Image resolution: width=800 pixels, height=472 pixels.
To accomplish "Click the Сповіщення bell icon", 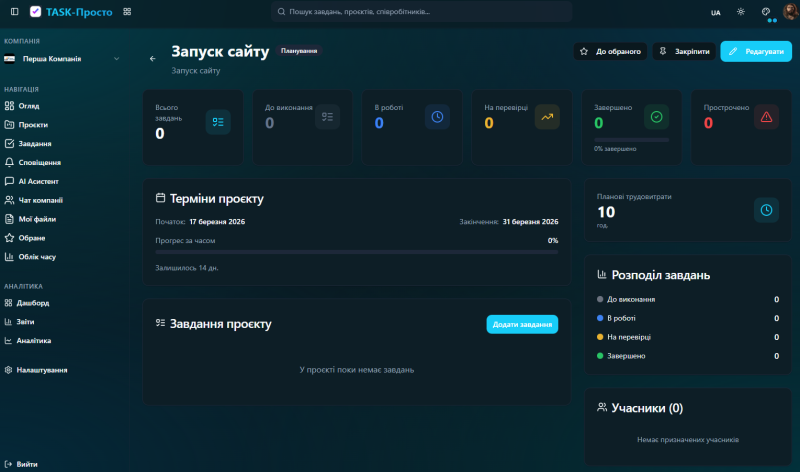I will tap(10, 162).
